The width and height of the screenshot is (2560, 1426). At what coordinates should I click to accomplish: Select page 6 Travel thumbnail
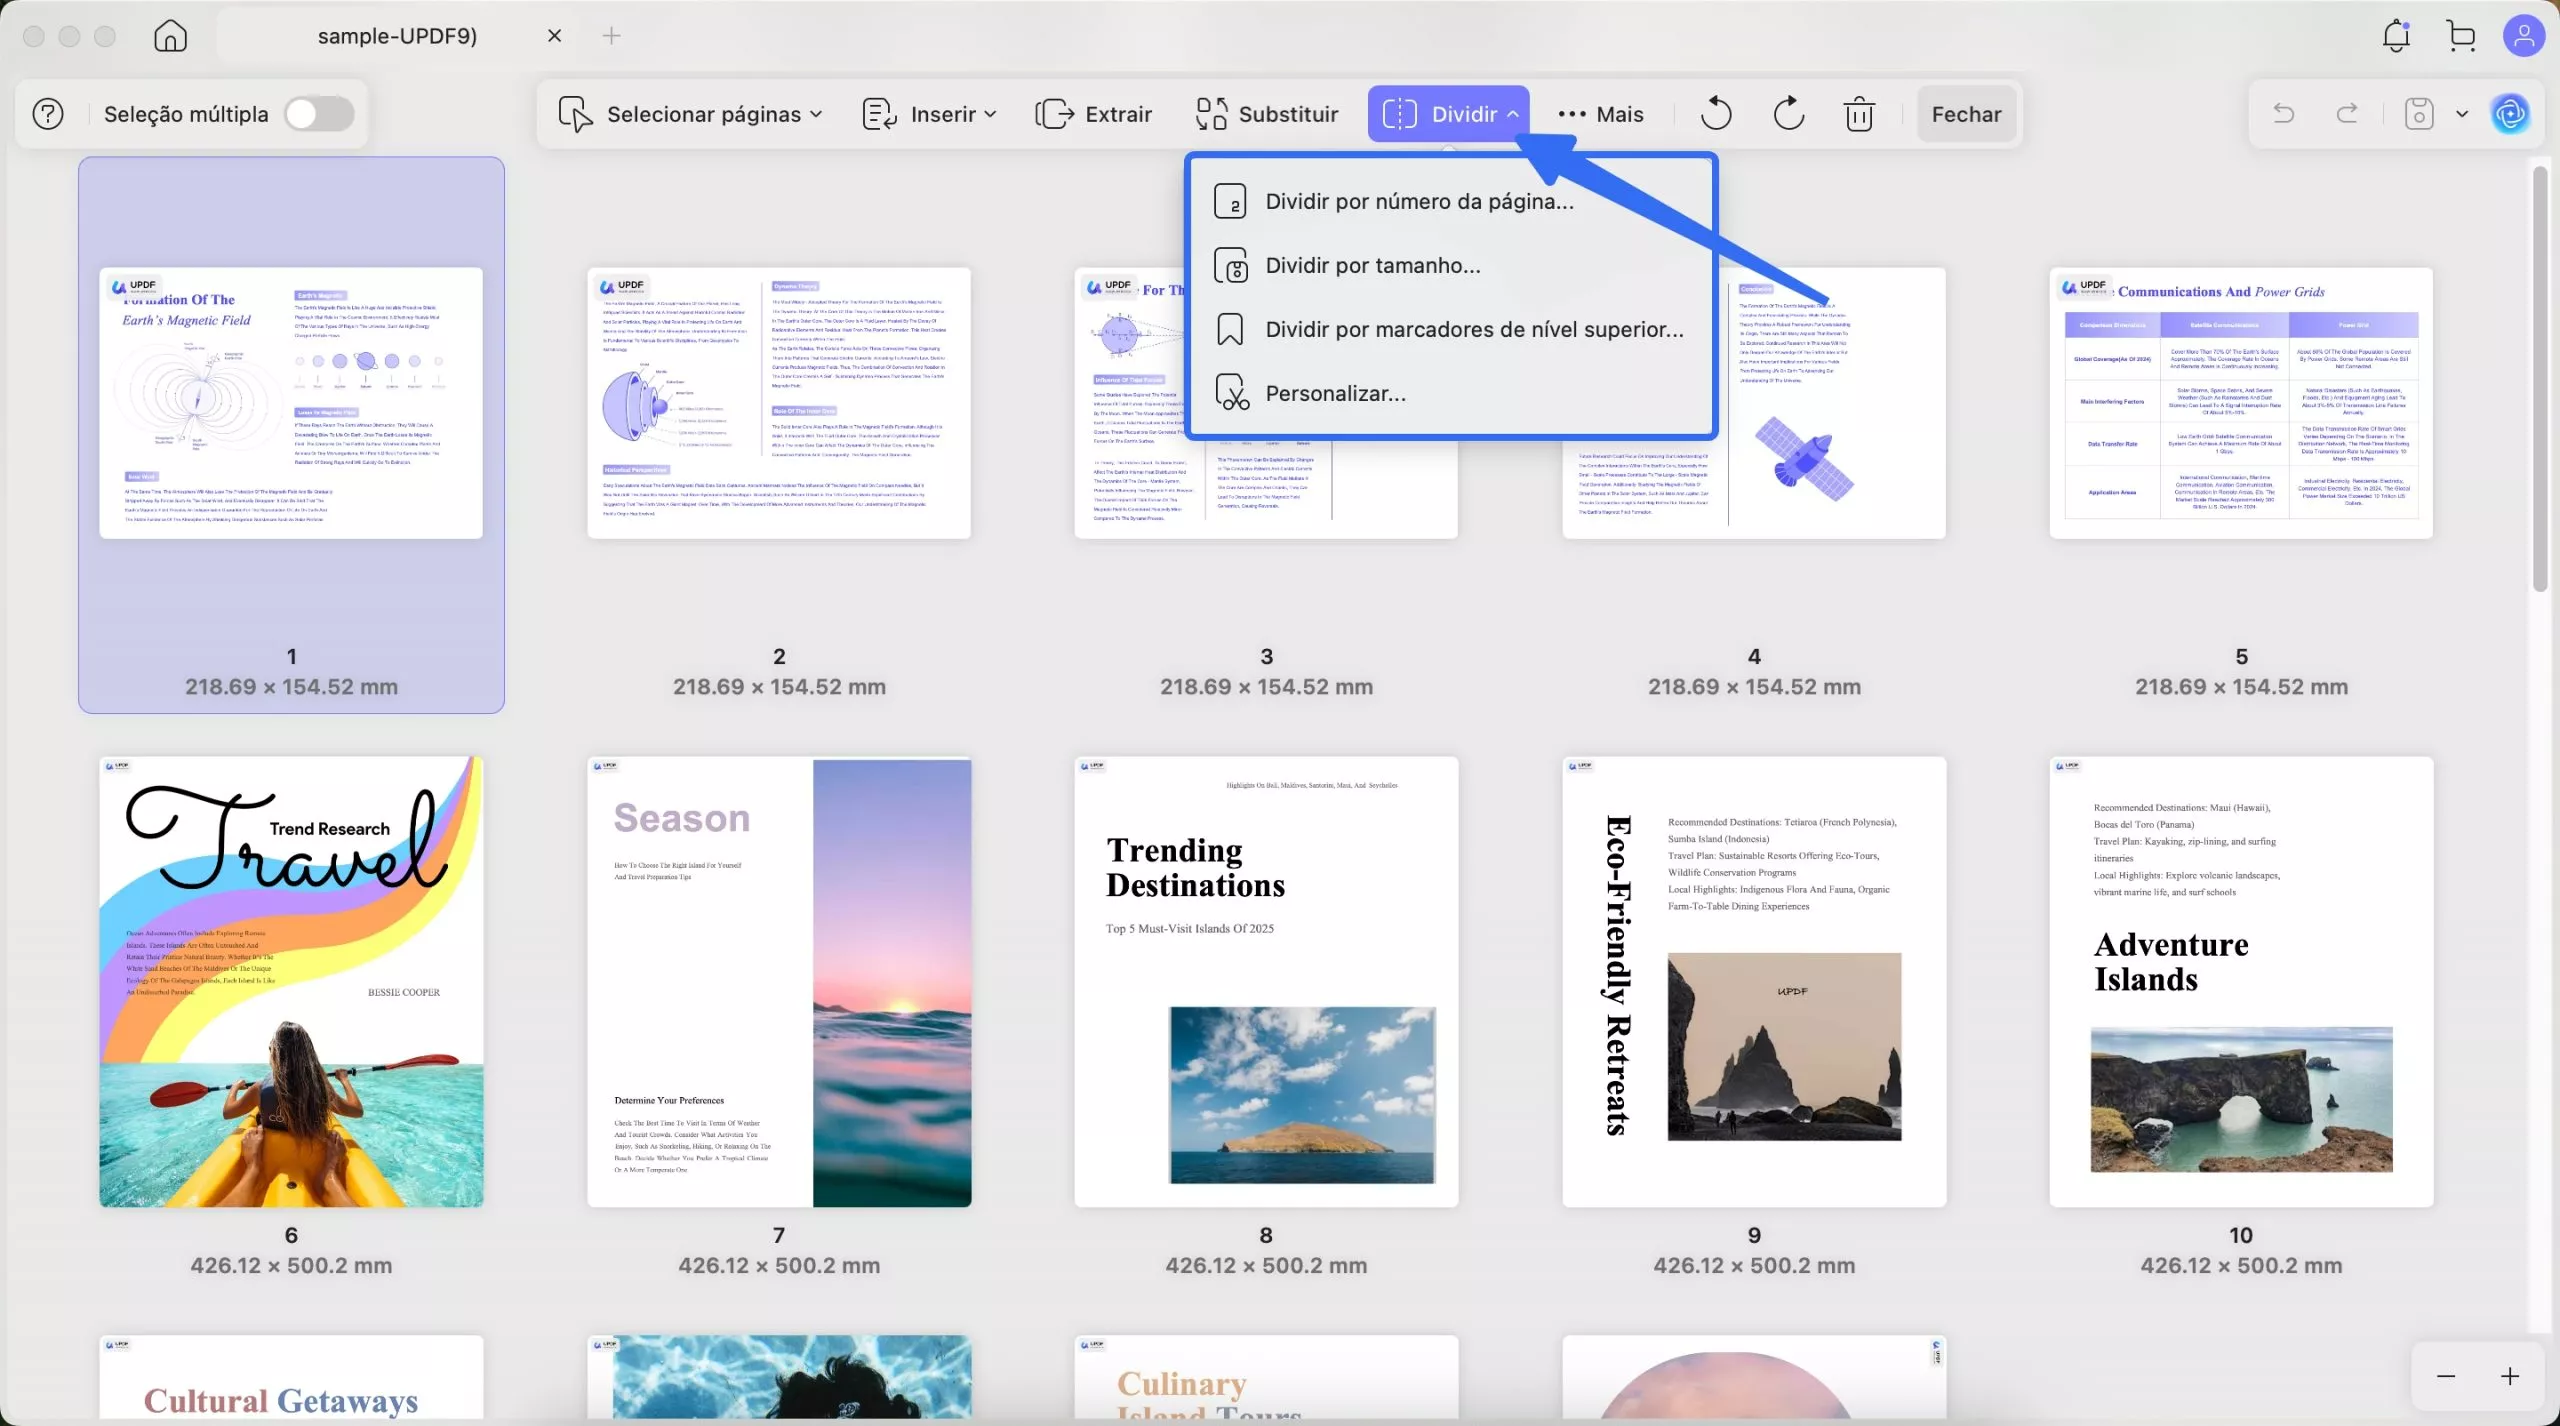291,981
